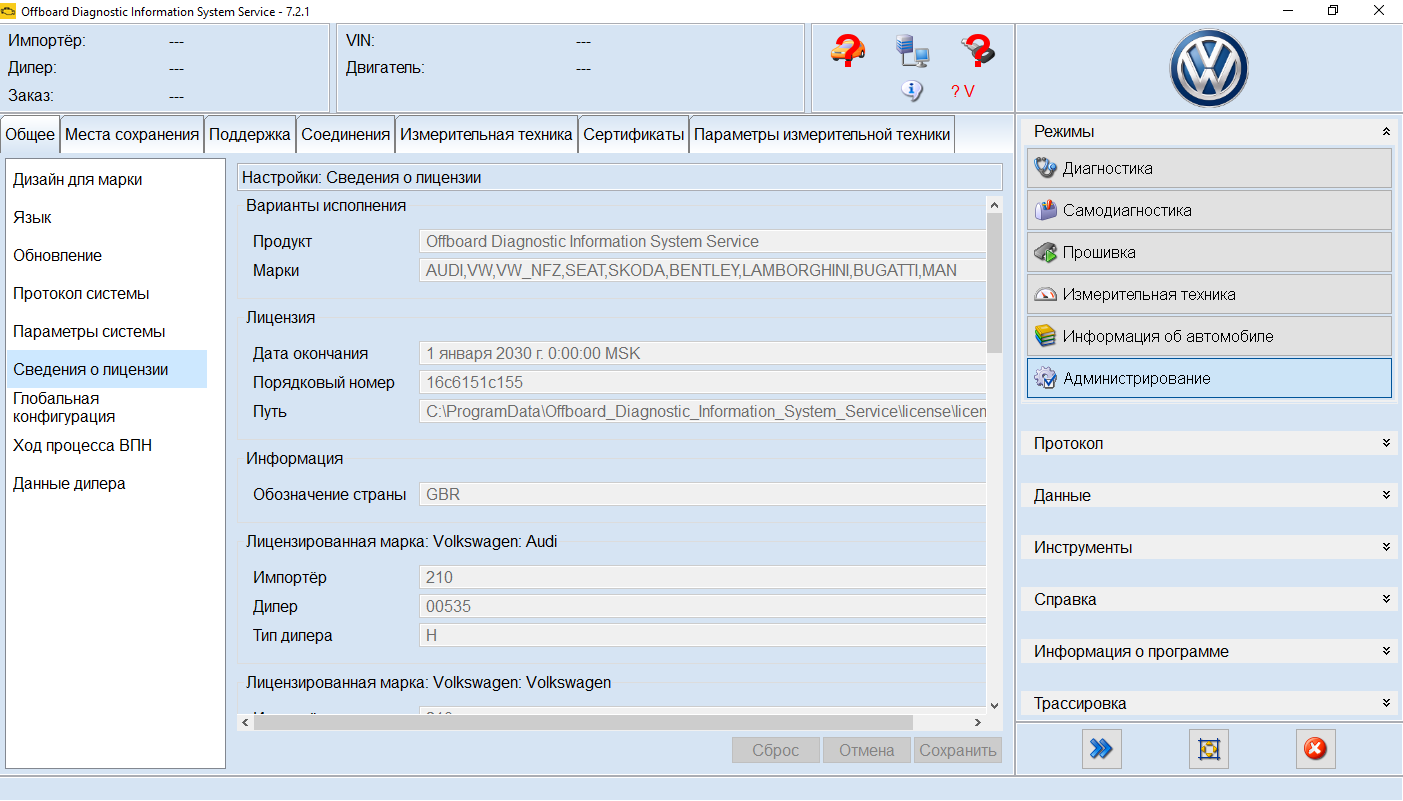
Task: Click the red X exit button
Action: 1315,749
